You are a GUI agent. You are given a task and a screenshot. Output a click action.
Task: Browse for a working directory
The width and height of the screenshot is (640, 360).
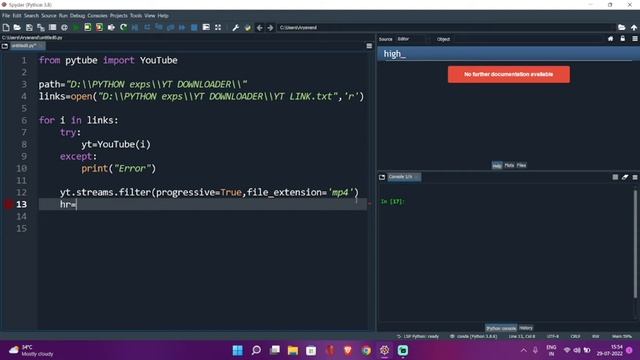point(621,27)
